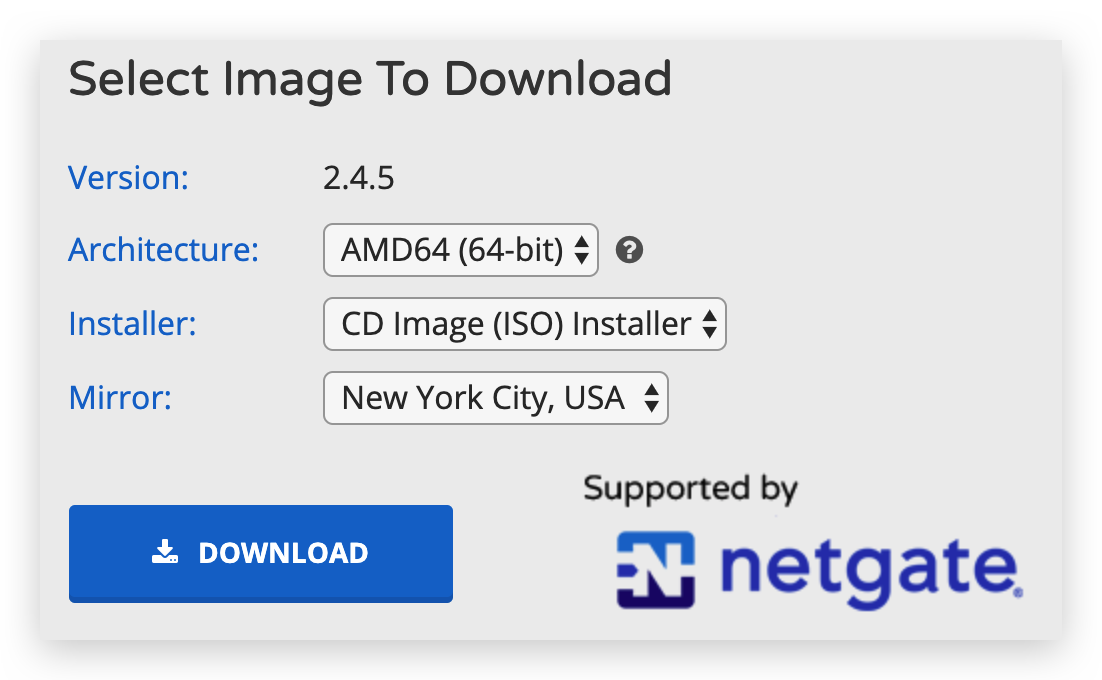Click the Supported by text
The height and width of the screenshot is (680, 1102).
691,489
